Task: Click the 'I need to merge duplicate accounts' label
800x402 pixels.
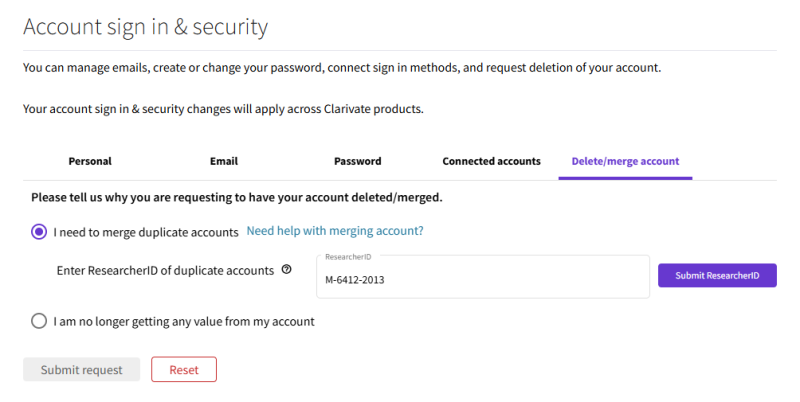Action: [146, 232]
